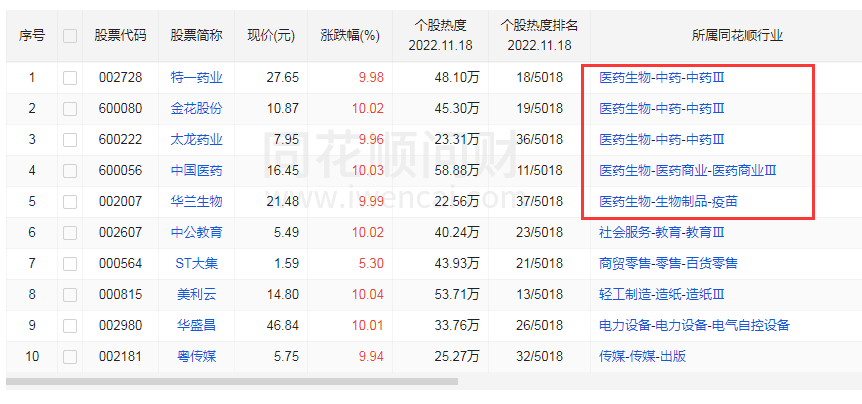Click 特一药业's industry link 医药生物-中药-中药Ⅲ
Screen dimensions: 862x404
click(x=661, y=78)
